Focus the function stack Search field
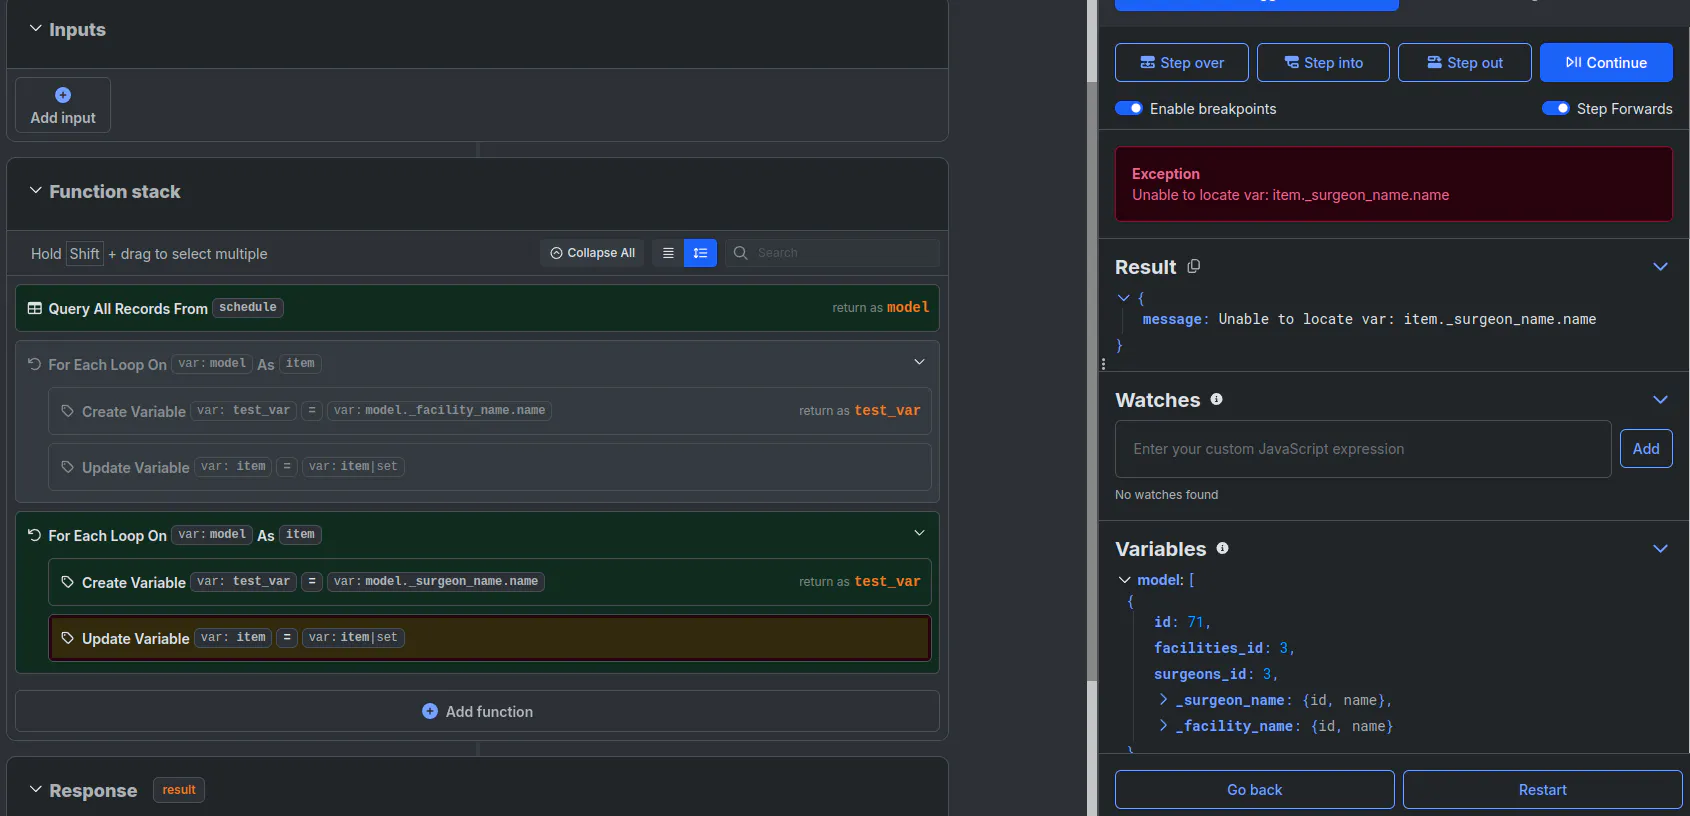This screenshot has width=1690, height=816. coord(832,253)
